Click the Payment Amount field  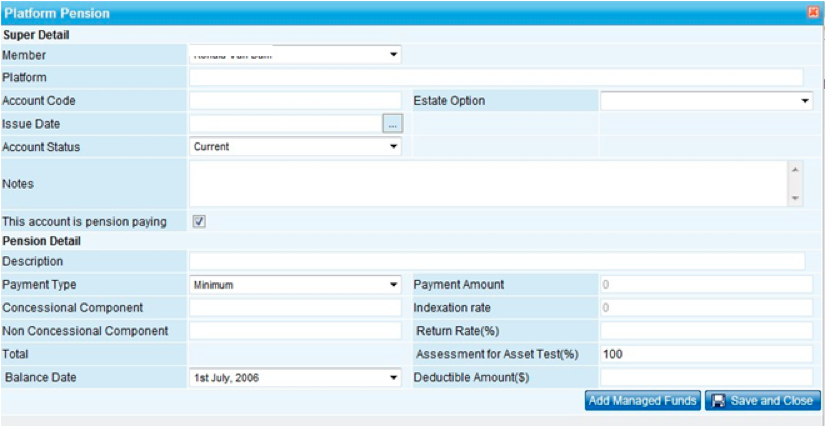point(707,285)
